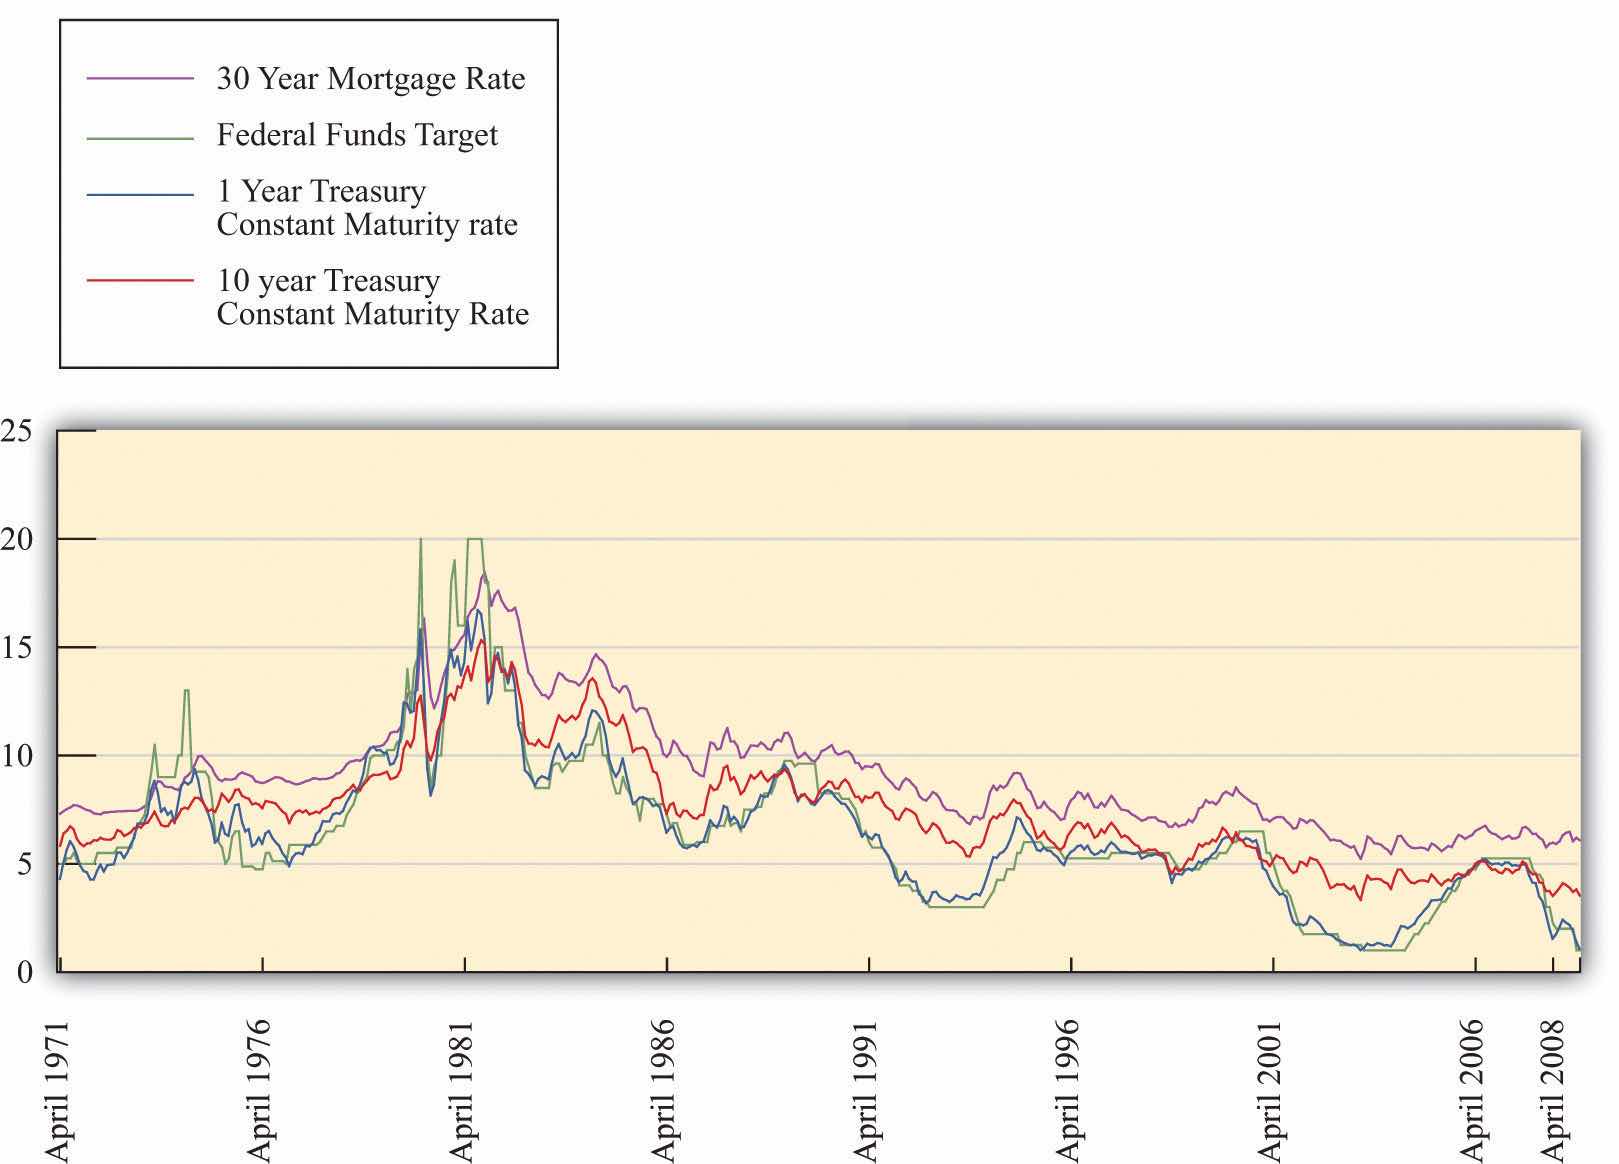1619x1164 pixels.
Task: Select the "Federal Funds Target" legend label
Action: (357, 135)
